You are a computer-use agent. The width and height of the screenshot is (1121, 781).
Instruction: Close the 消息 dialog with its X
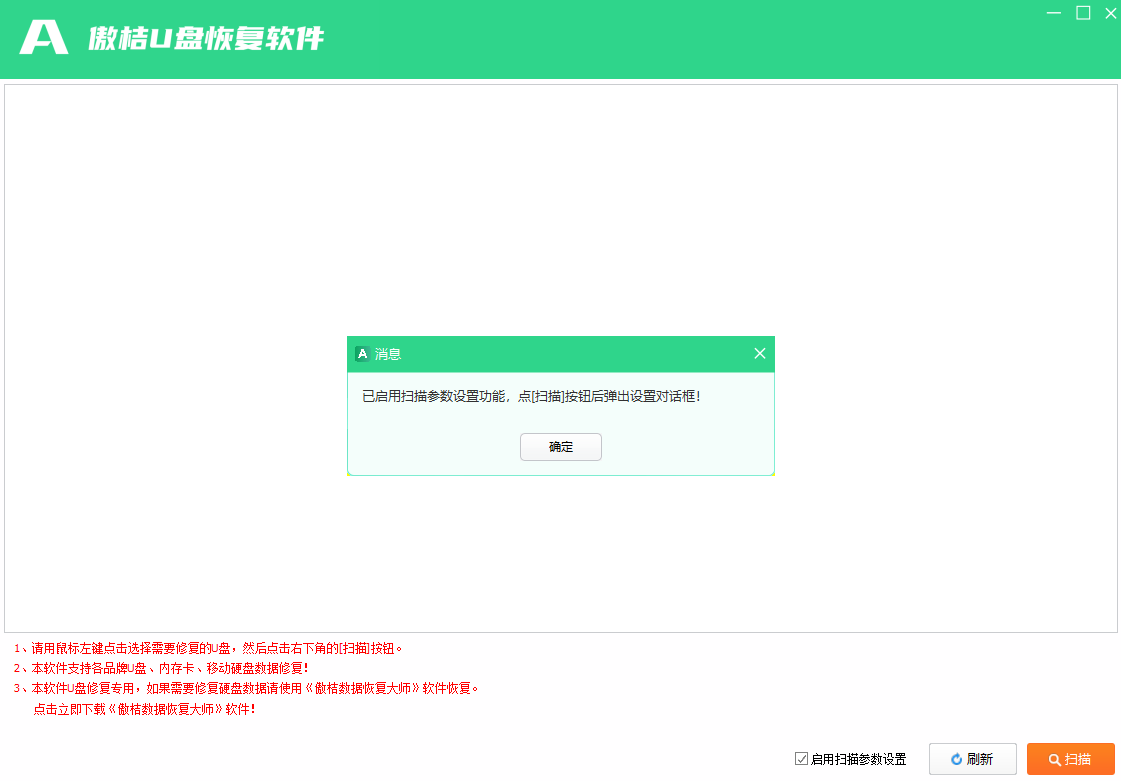coord(759,354)
